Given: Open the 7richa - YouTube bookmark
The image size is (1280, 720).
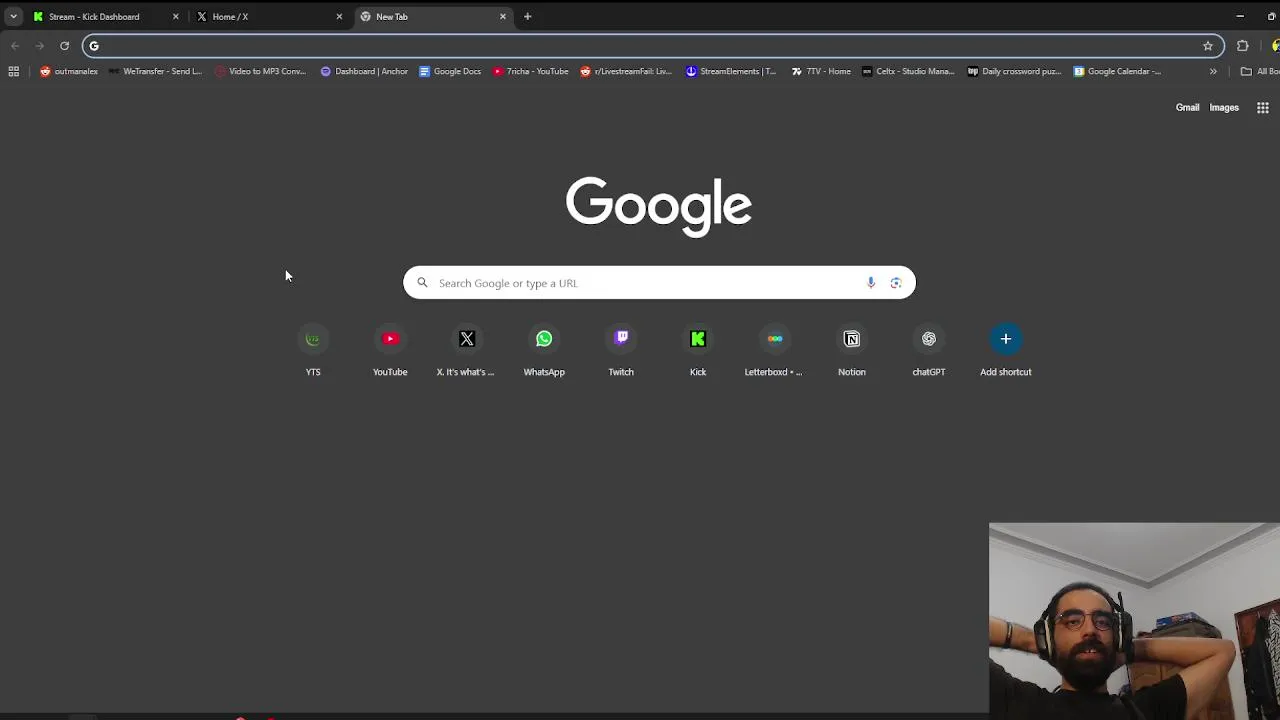Looking at the screenshot, I should [x=531, y=71].
